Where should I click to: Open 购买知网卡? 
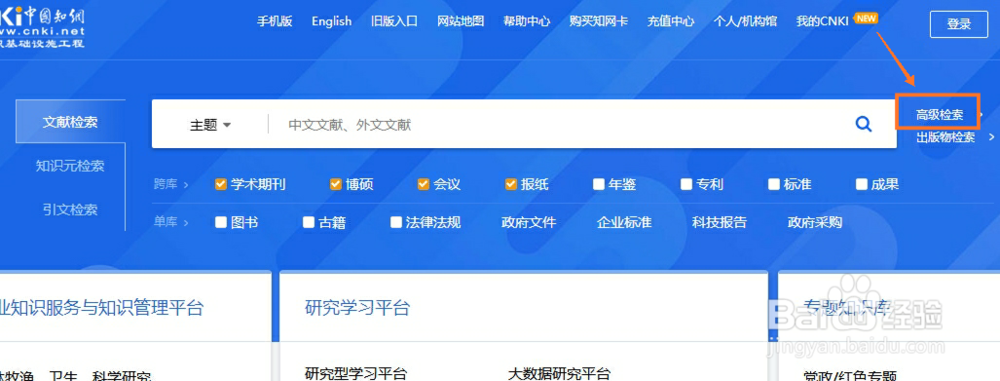[x=599, y=21]
